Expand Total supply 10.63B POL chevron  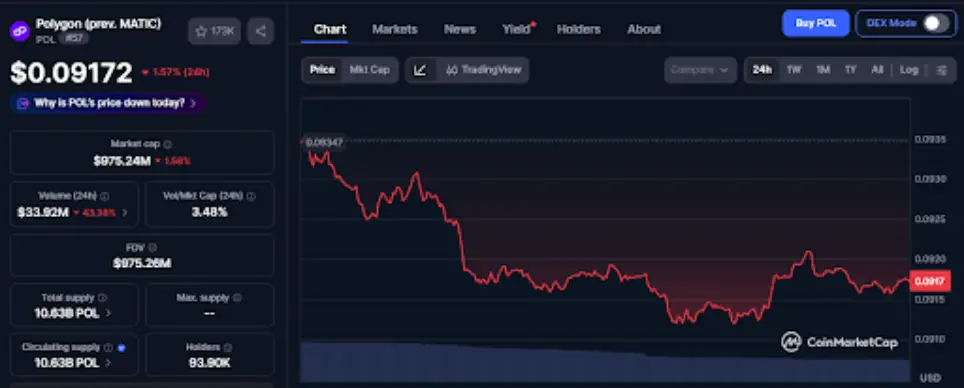coord(108,313)
